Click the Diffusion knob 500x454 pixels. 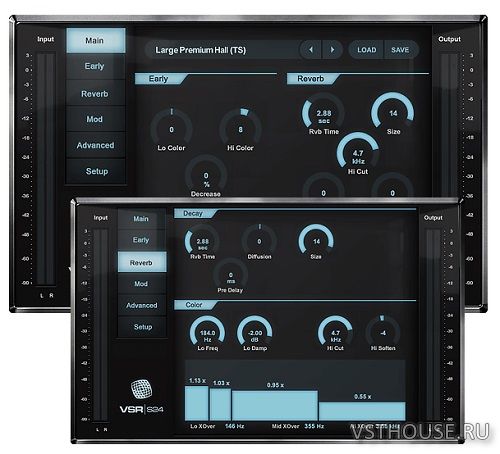pos(259,241)
